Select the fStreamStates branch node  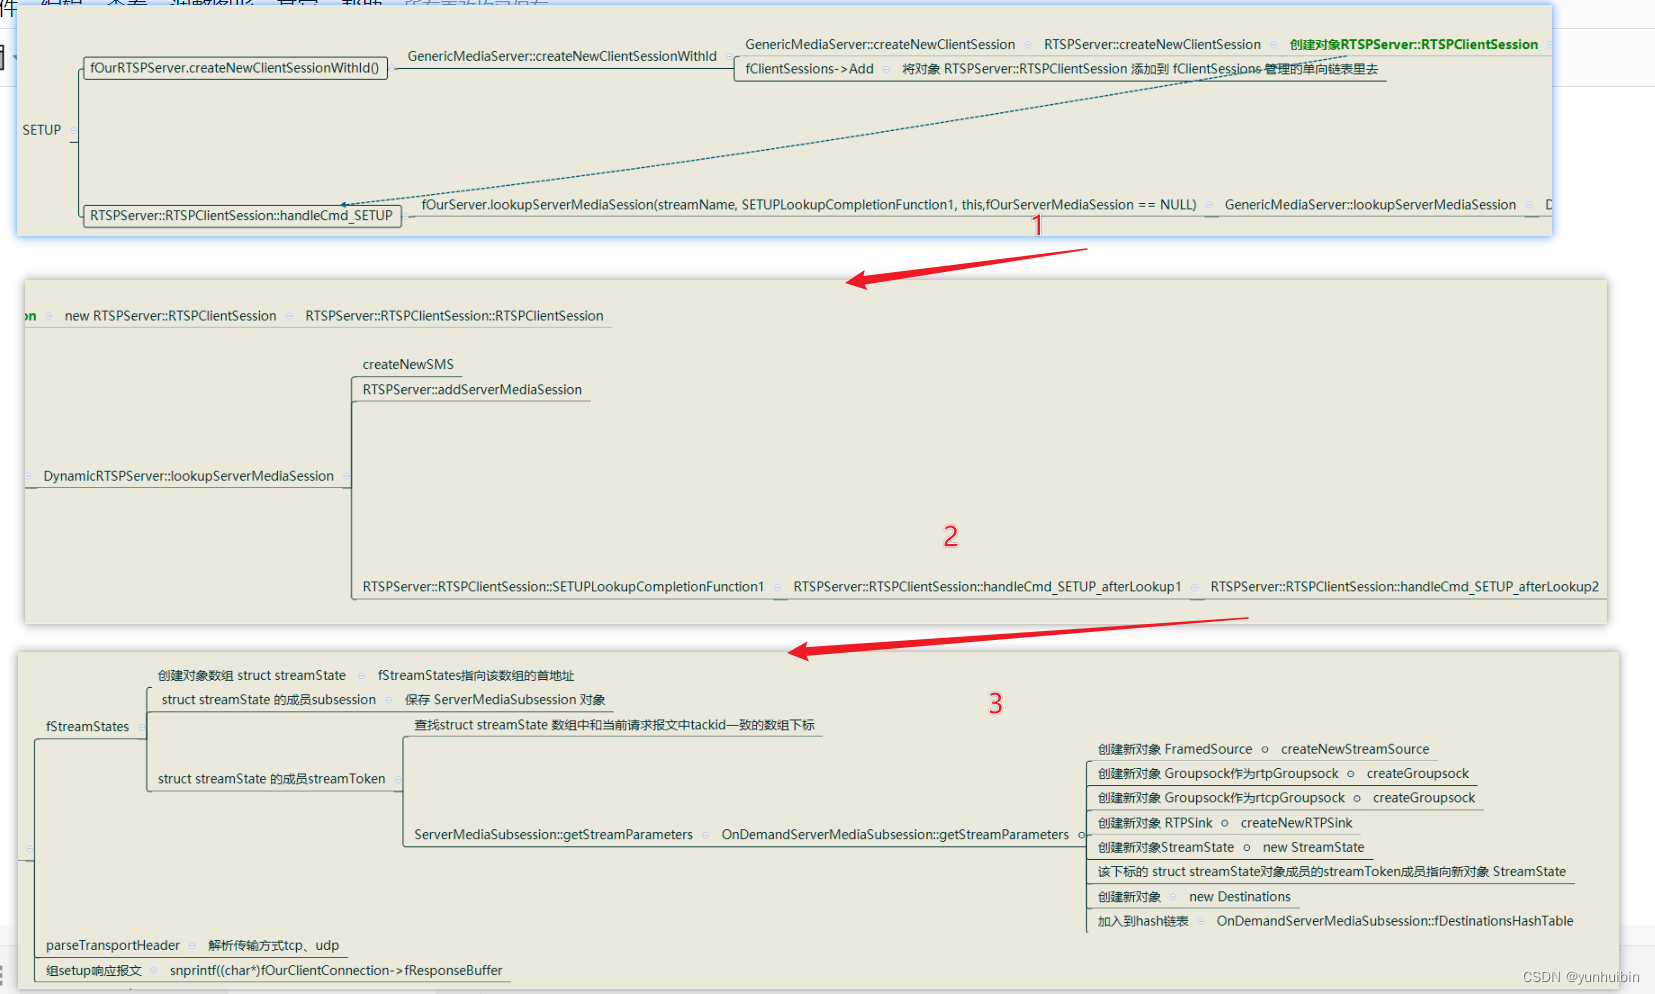pos(86,726)
